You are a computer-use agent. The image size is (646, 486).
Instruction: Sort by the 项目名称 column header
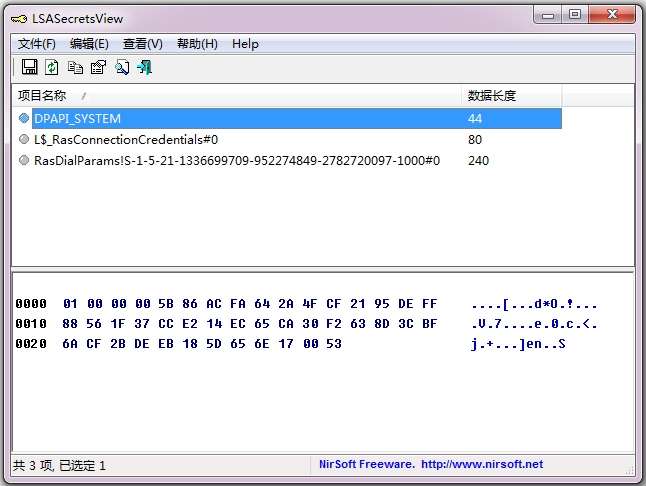[236, 96]
